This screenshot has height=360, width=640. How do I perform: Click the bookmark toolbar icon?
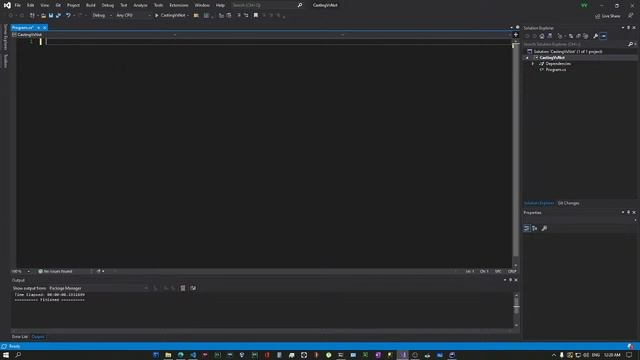[x=256, y=16]
